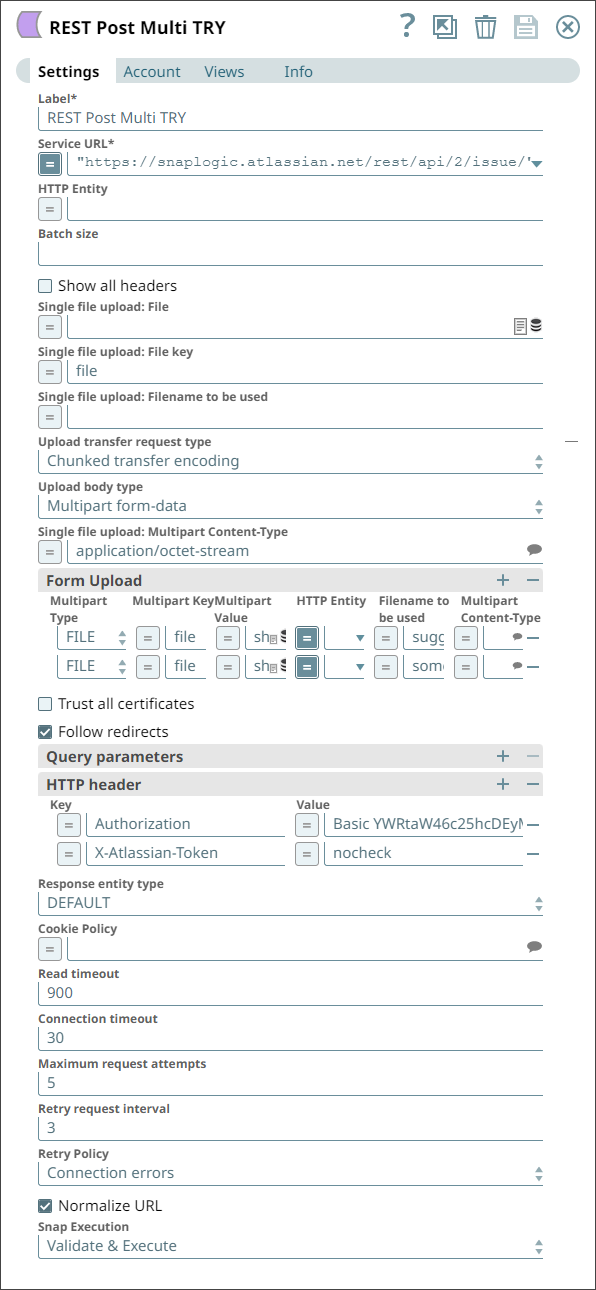Save the snap settings
This screenshot has height=1290, width=596.
click(x=526, y=27)
